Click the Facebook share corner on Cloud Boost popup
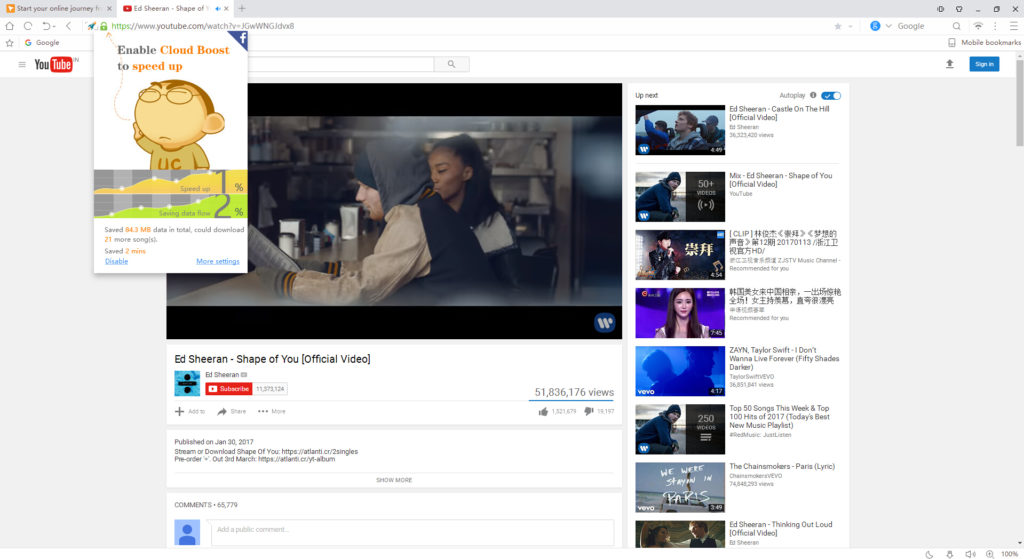This screenshot has height=559, width=1024. [x=240, y=39]
